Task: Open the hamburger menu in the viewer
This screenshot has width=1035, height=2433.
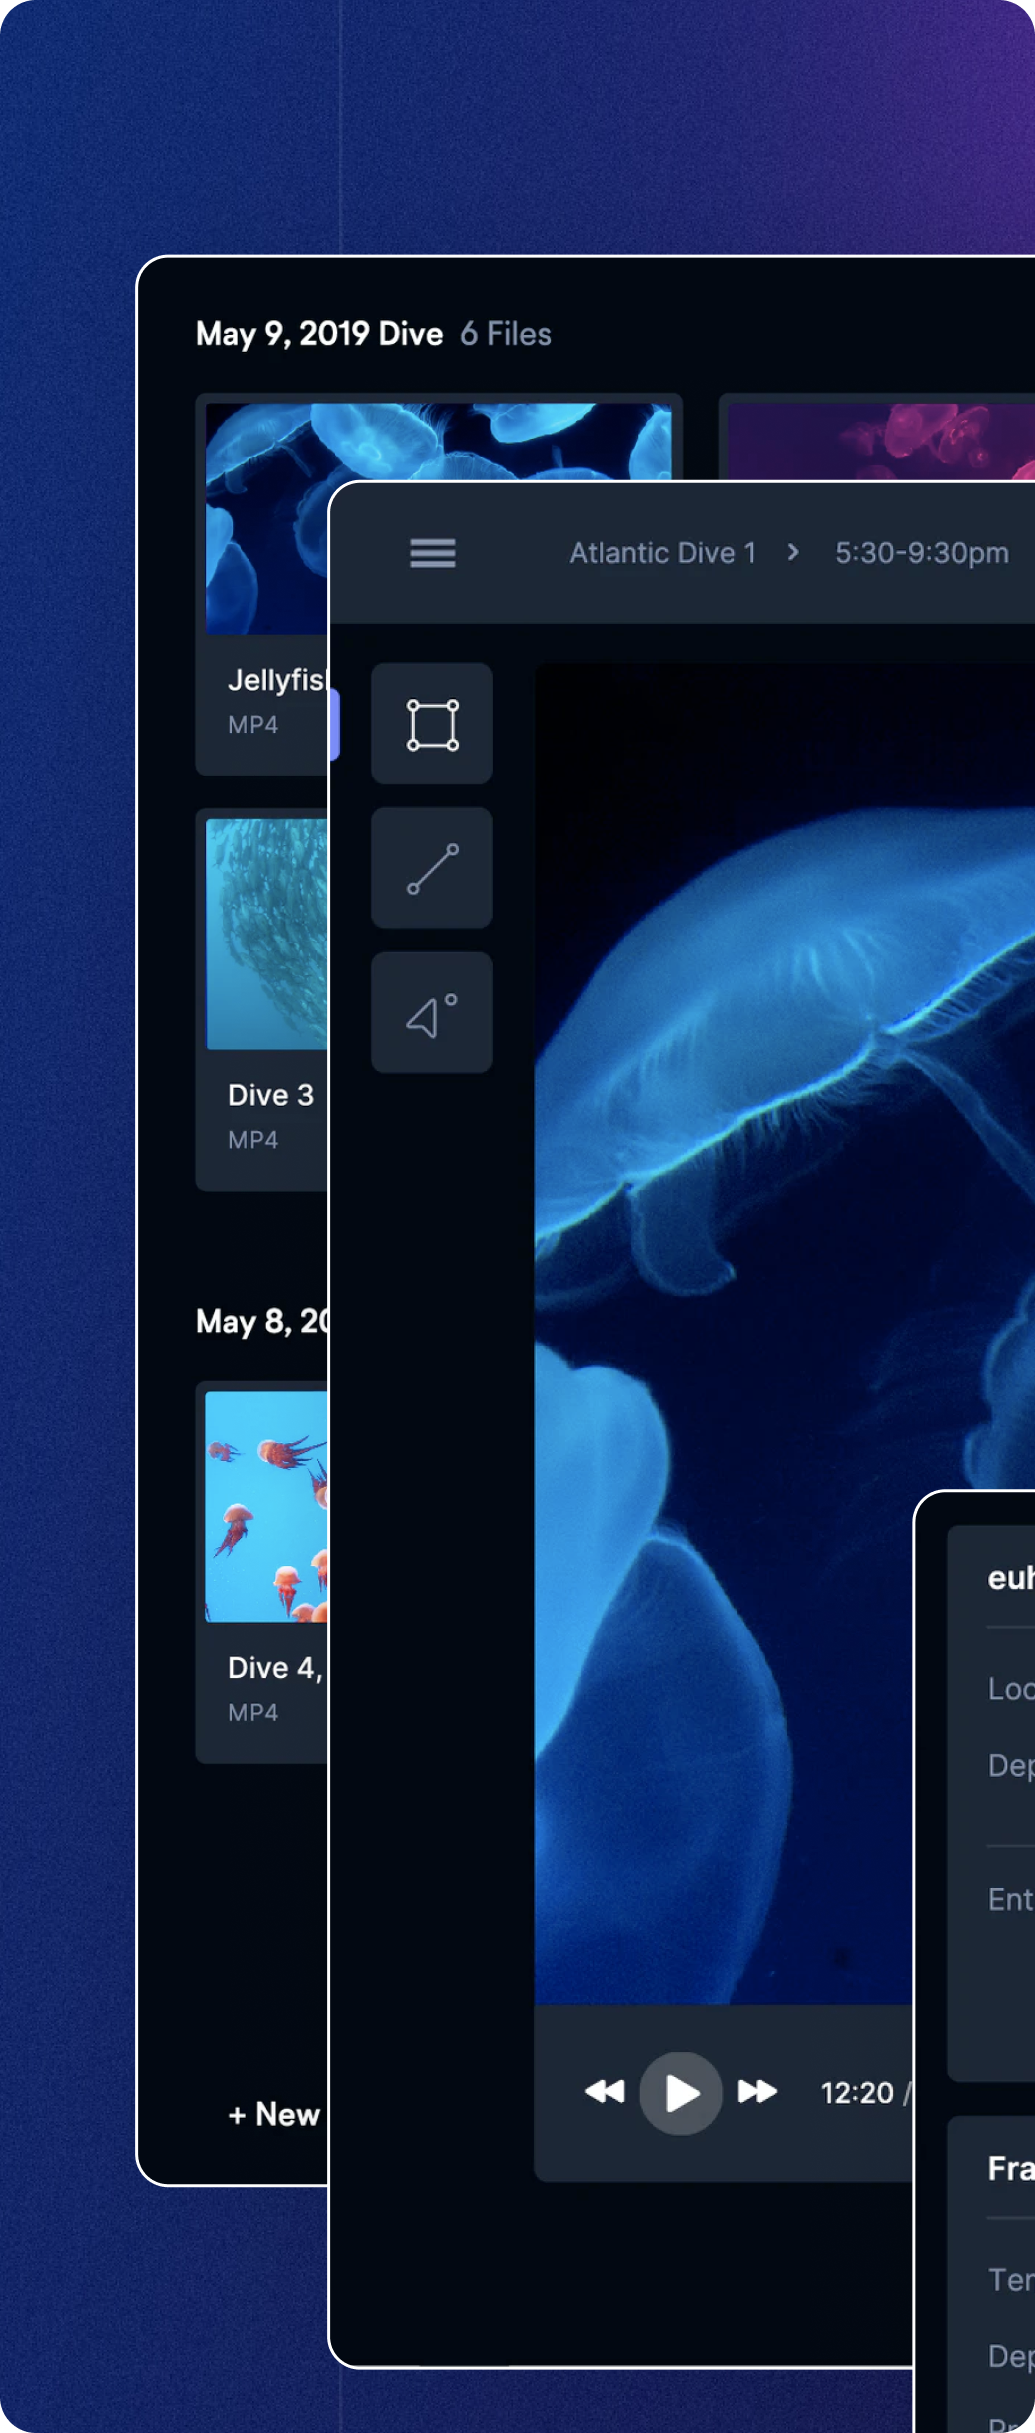Action: 433,553
